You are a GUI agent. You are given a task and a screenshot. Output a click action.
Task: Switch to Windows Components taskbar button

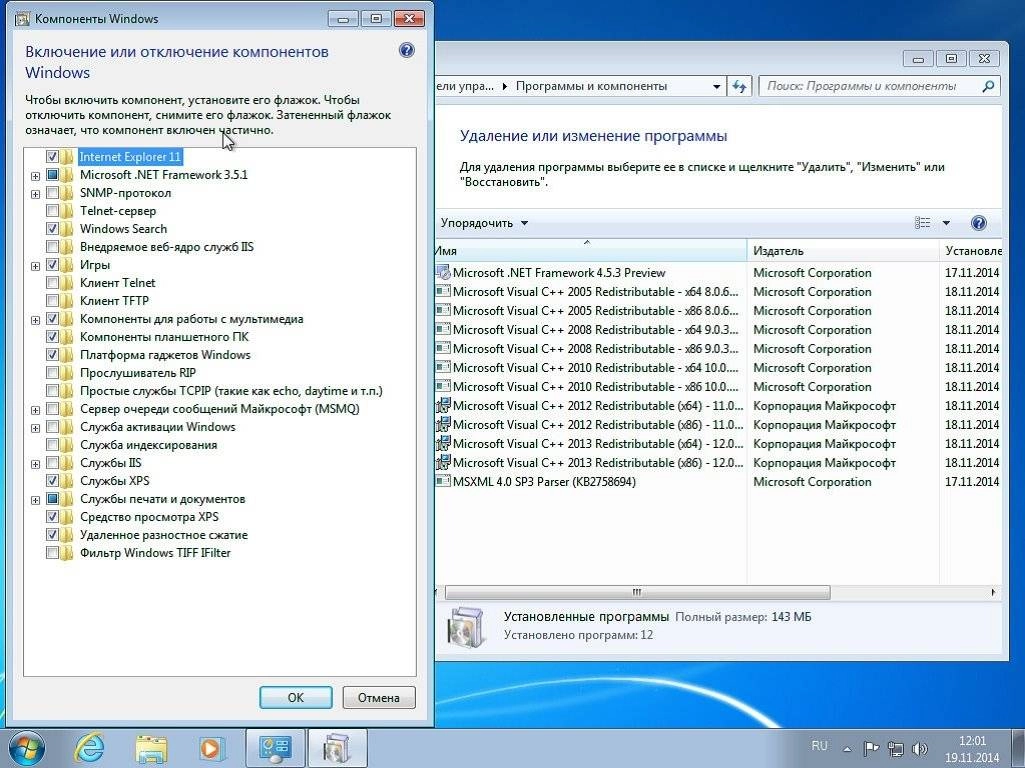337,748
